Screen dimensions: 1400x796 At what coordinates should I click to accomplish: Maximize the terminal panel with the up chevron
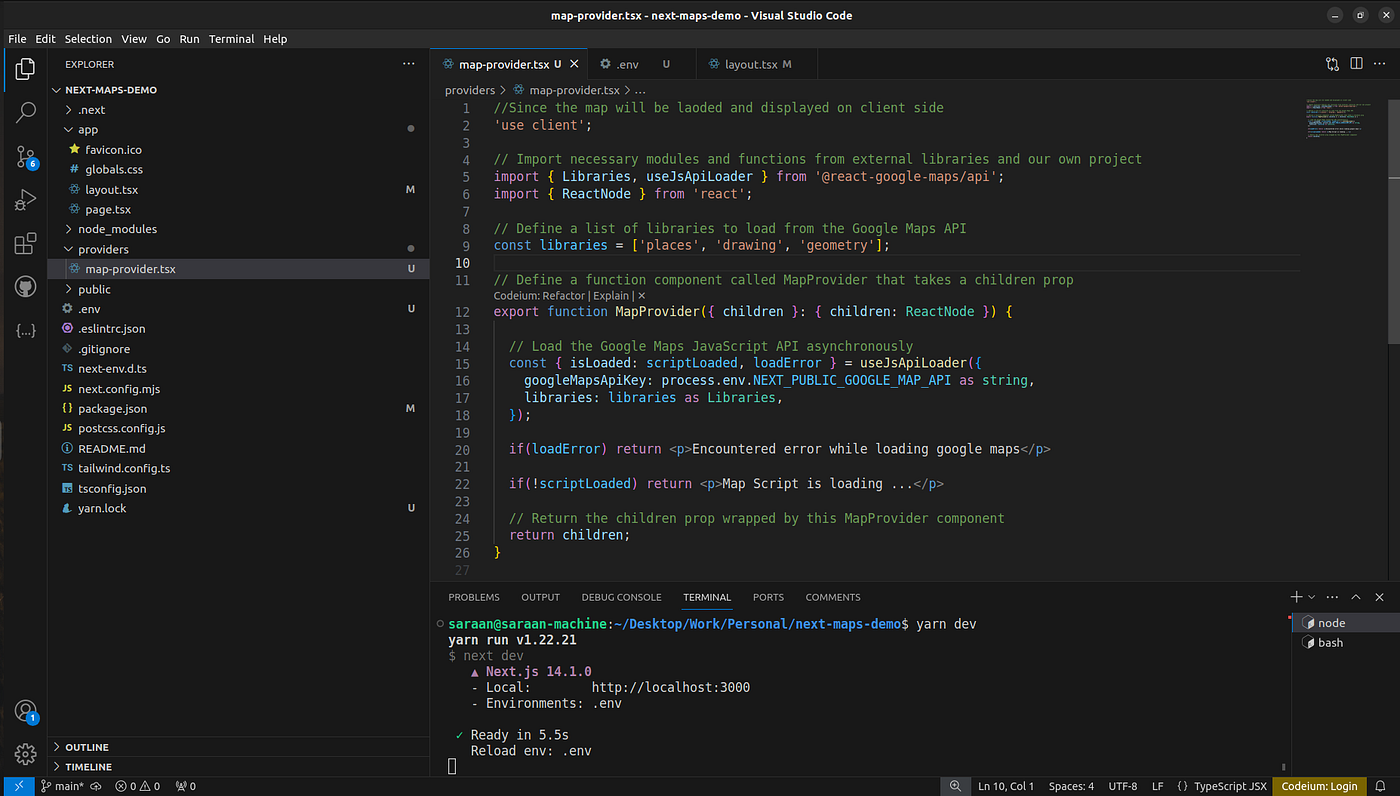pyautogui.click(x=1356, y=597)
